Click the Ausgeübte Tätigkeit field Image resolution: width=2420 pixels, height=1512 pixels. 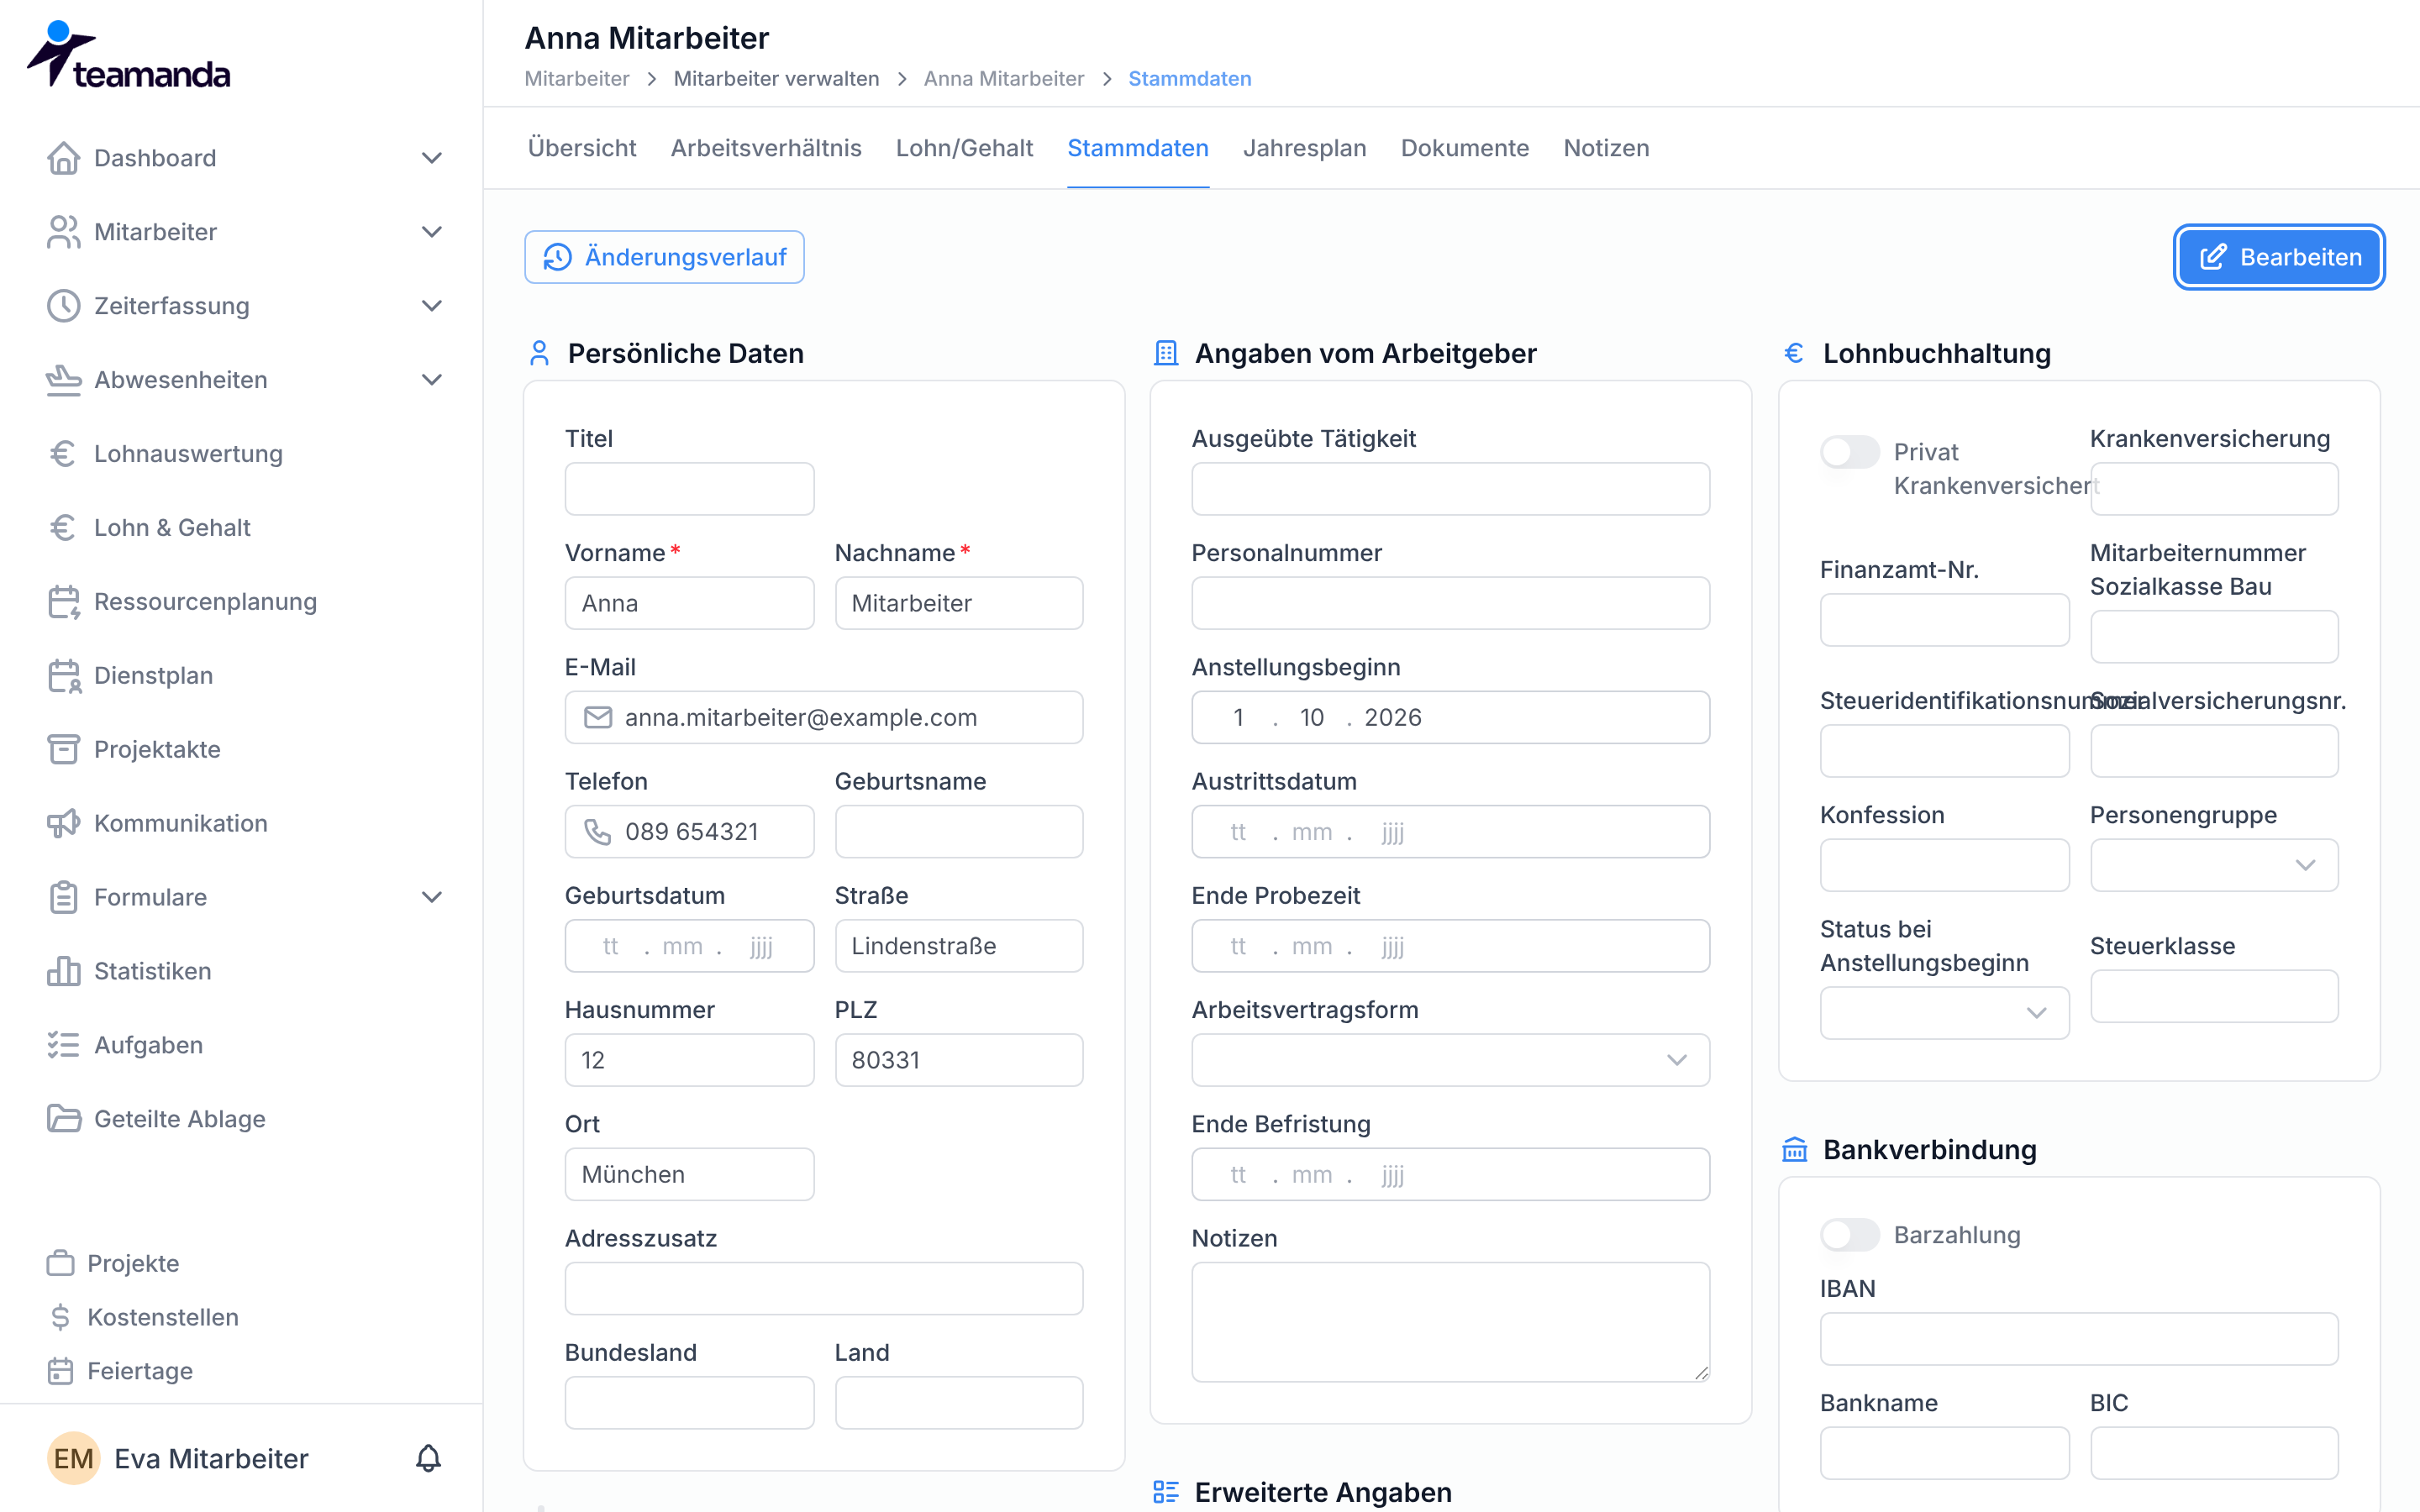tap(1450, 489)
